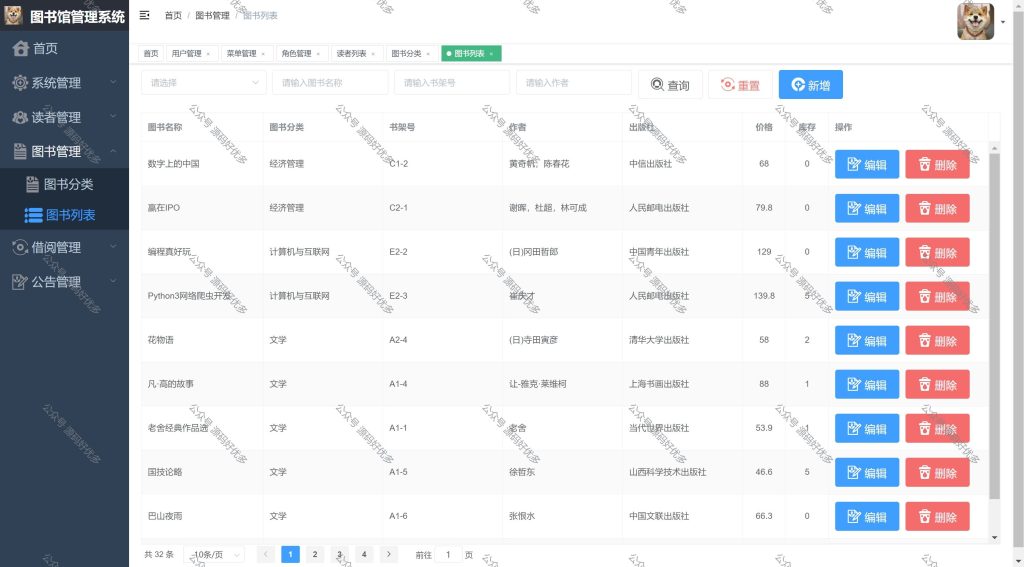
Task: Close the 用户管理 tab
Action: (x=208, y=54)
